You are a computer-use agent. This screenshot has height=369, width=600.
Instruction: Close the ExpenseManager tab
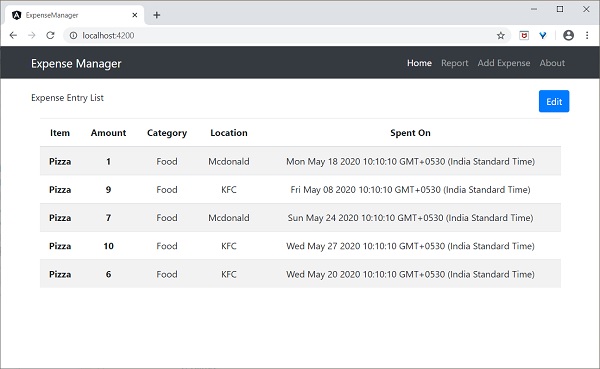[135, 15]
